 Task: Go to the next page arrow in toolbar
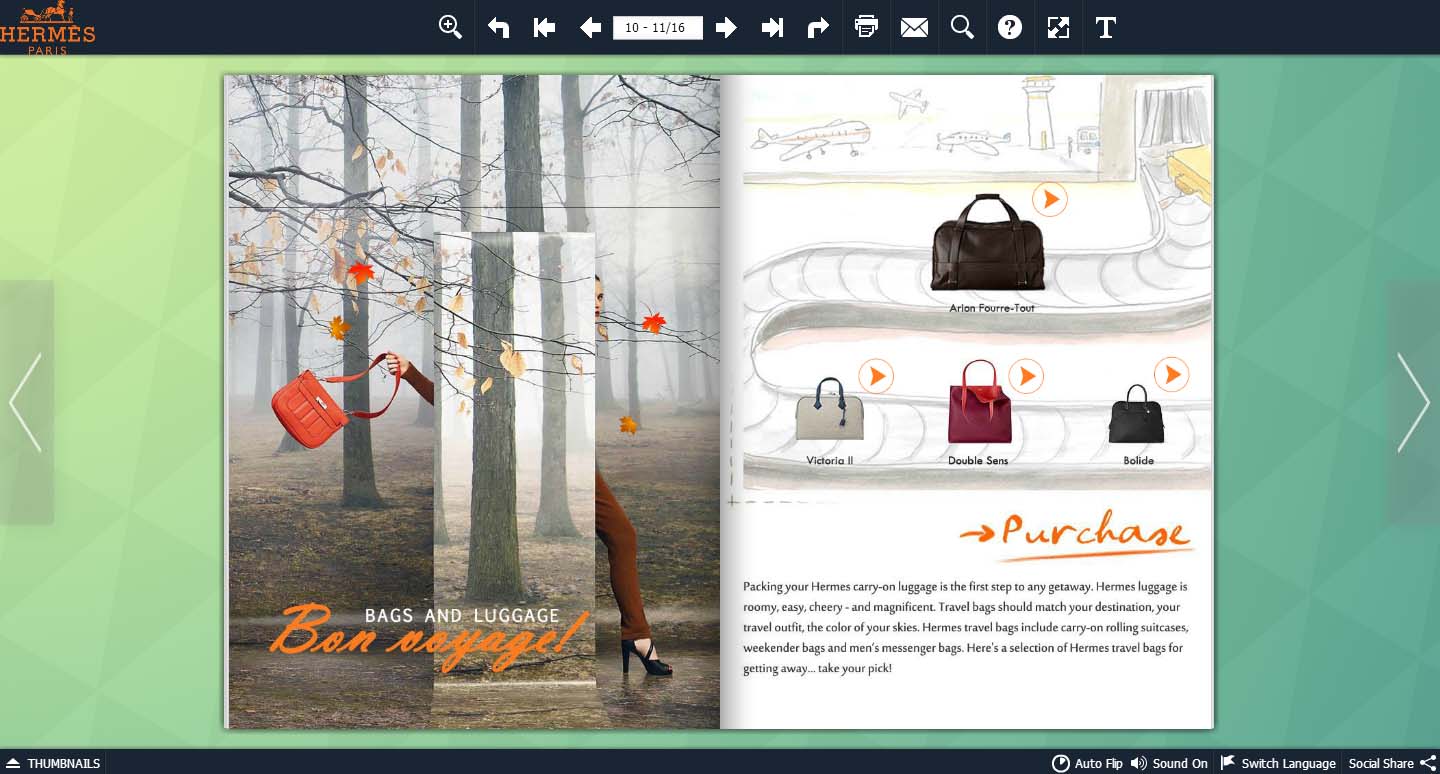[x=726, y=27]
